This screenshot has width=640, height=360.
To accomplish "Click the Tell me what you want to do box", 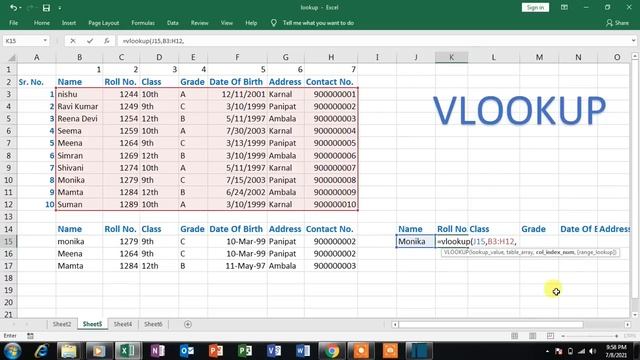I will (x=313, y=23).
